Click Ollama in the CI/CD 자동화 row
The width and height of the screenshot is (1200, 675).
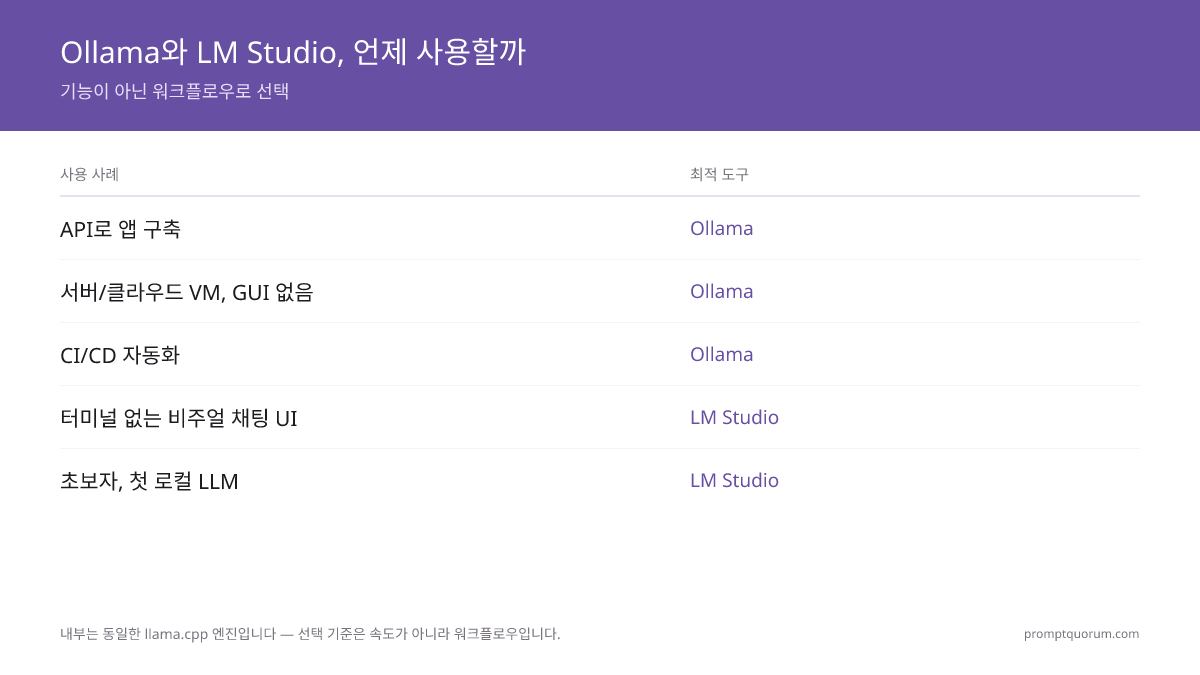point(721,354)
